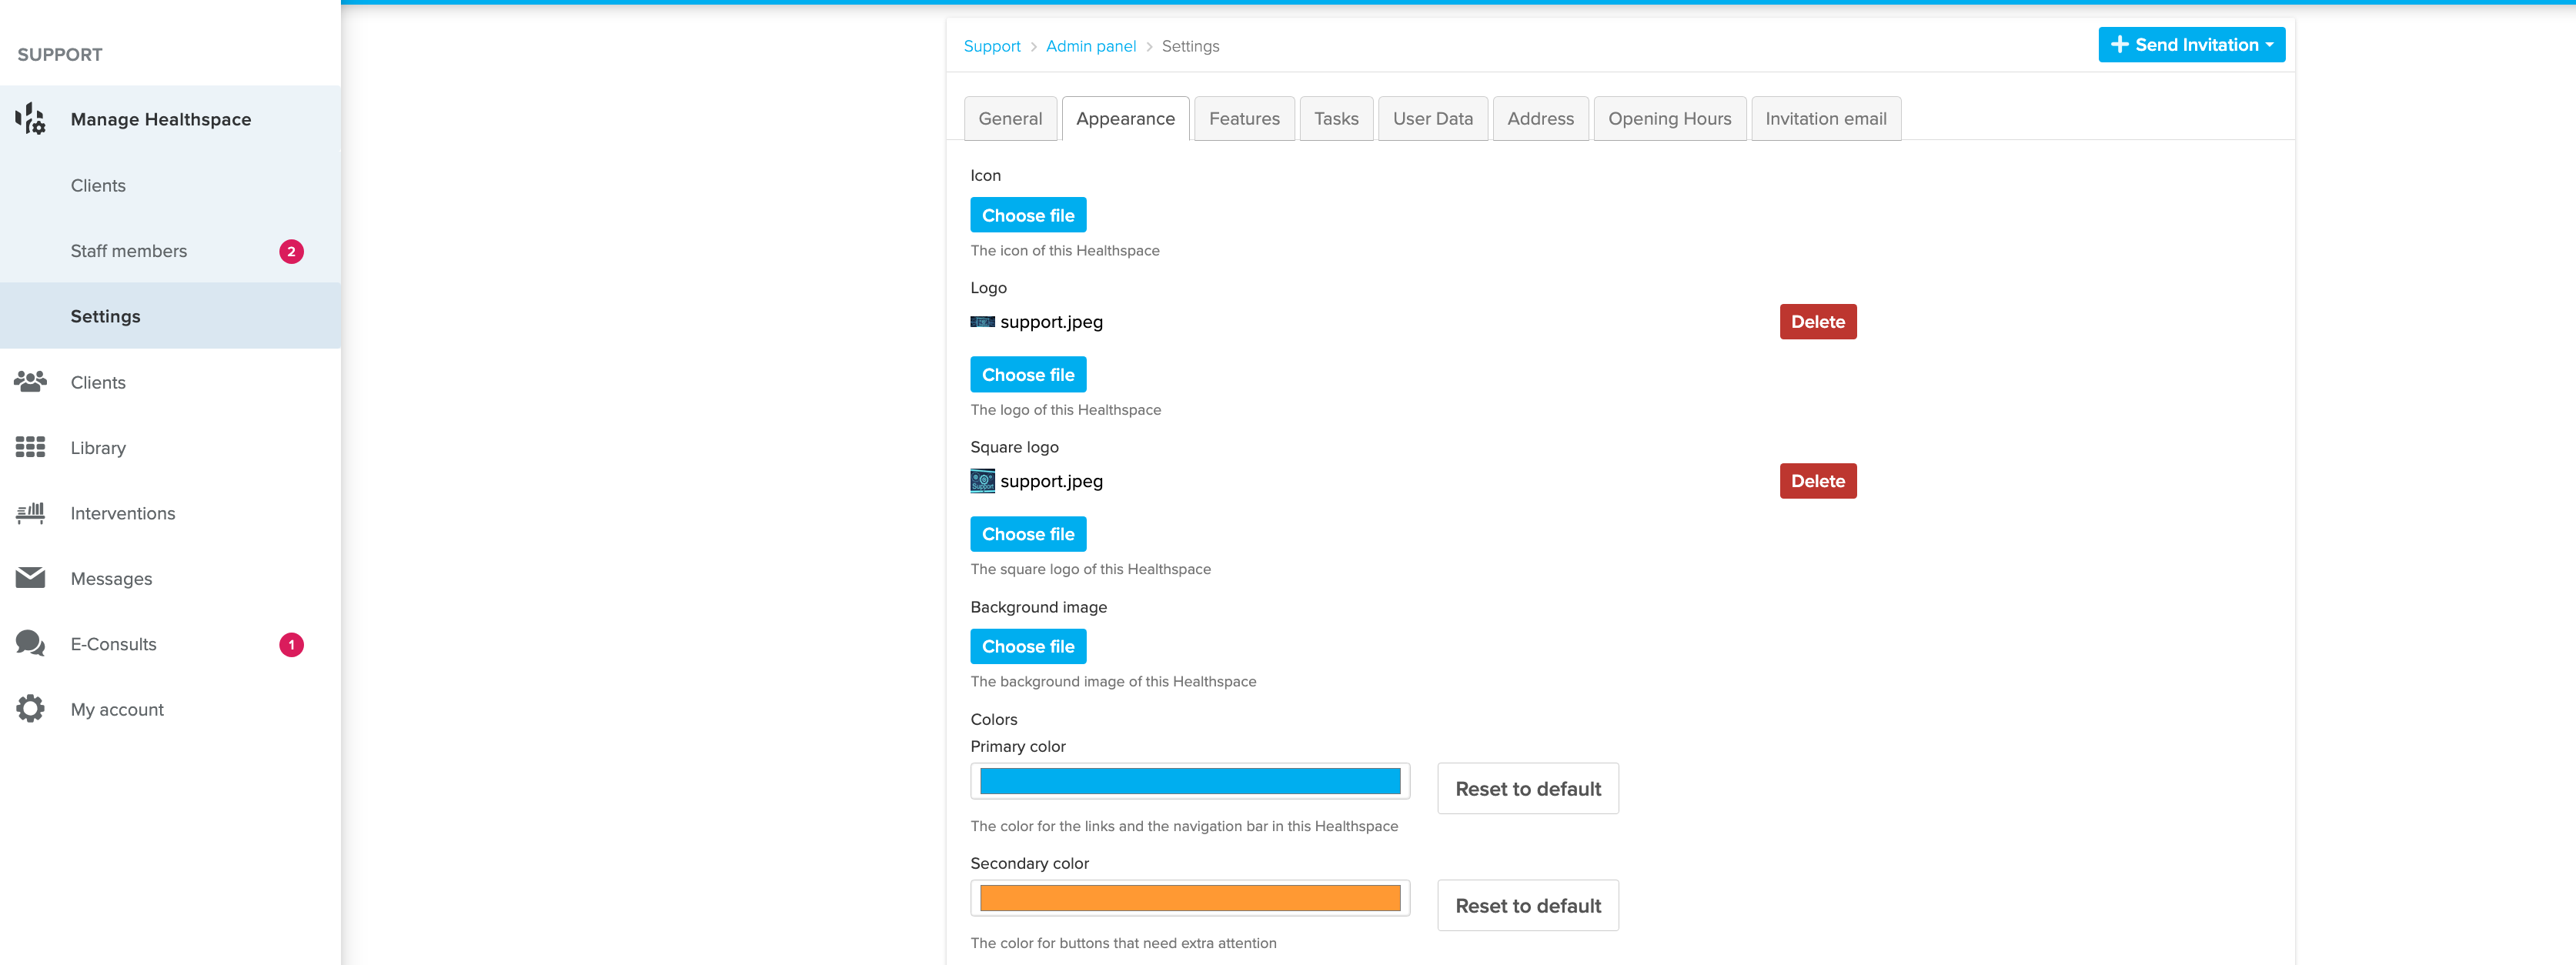Viewport: 2576px width, 965px height.
Task: Open the Interventions menu item
Action: (170, 513)
